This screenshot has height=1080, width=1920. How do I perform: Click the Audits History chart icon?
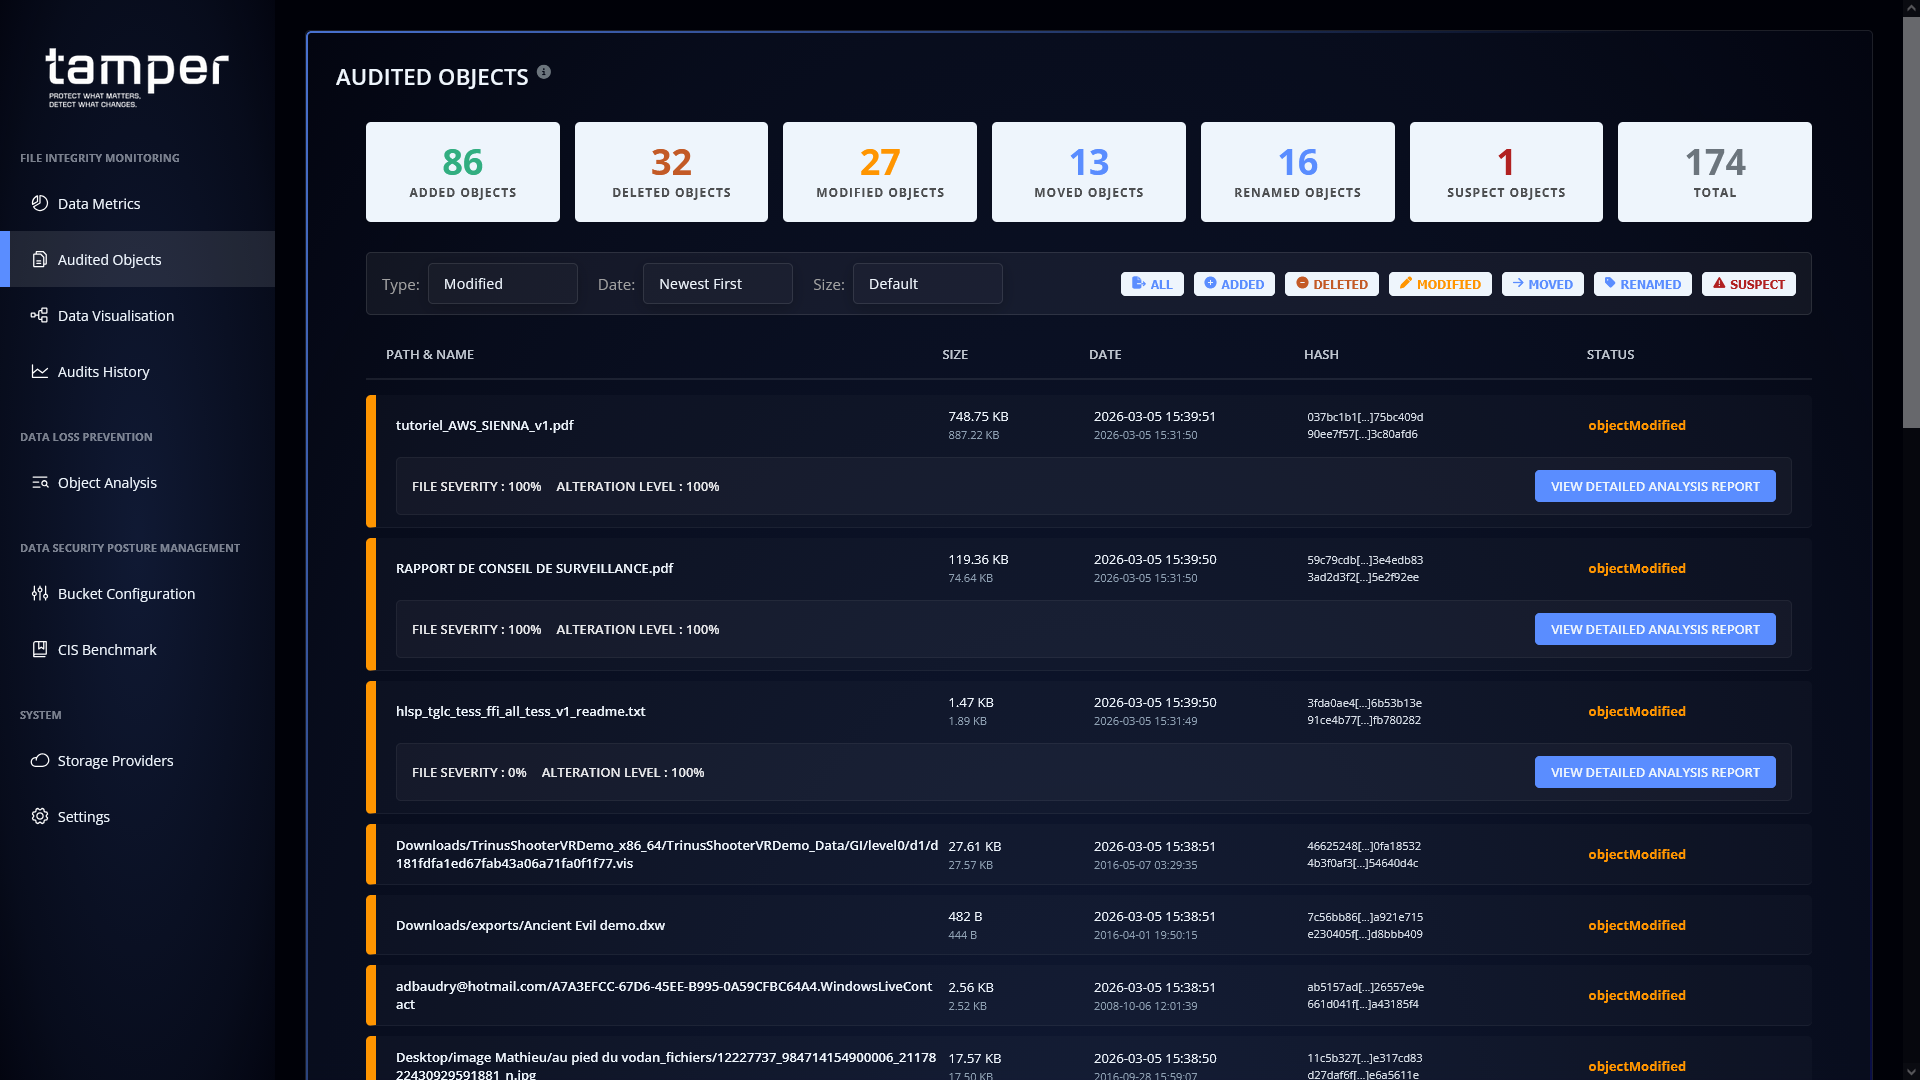[x=40, y=371]
